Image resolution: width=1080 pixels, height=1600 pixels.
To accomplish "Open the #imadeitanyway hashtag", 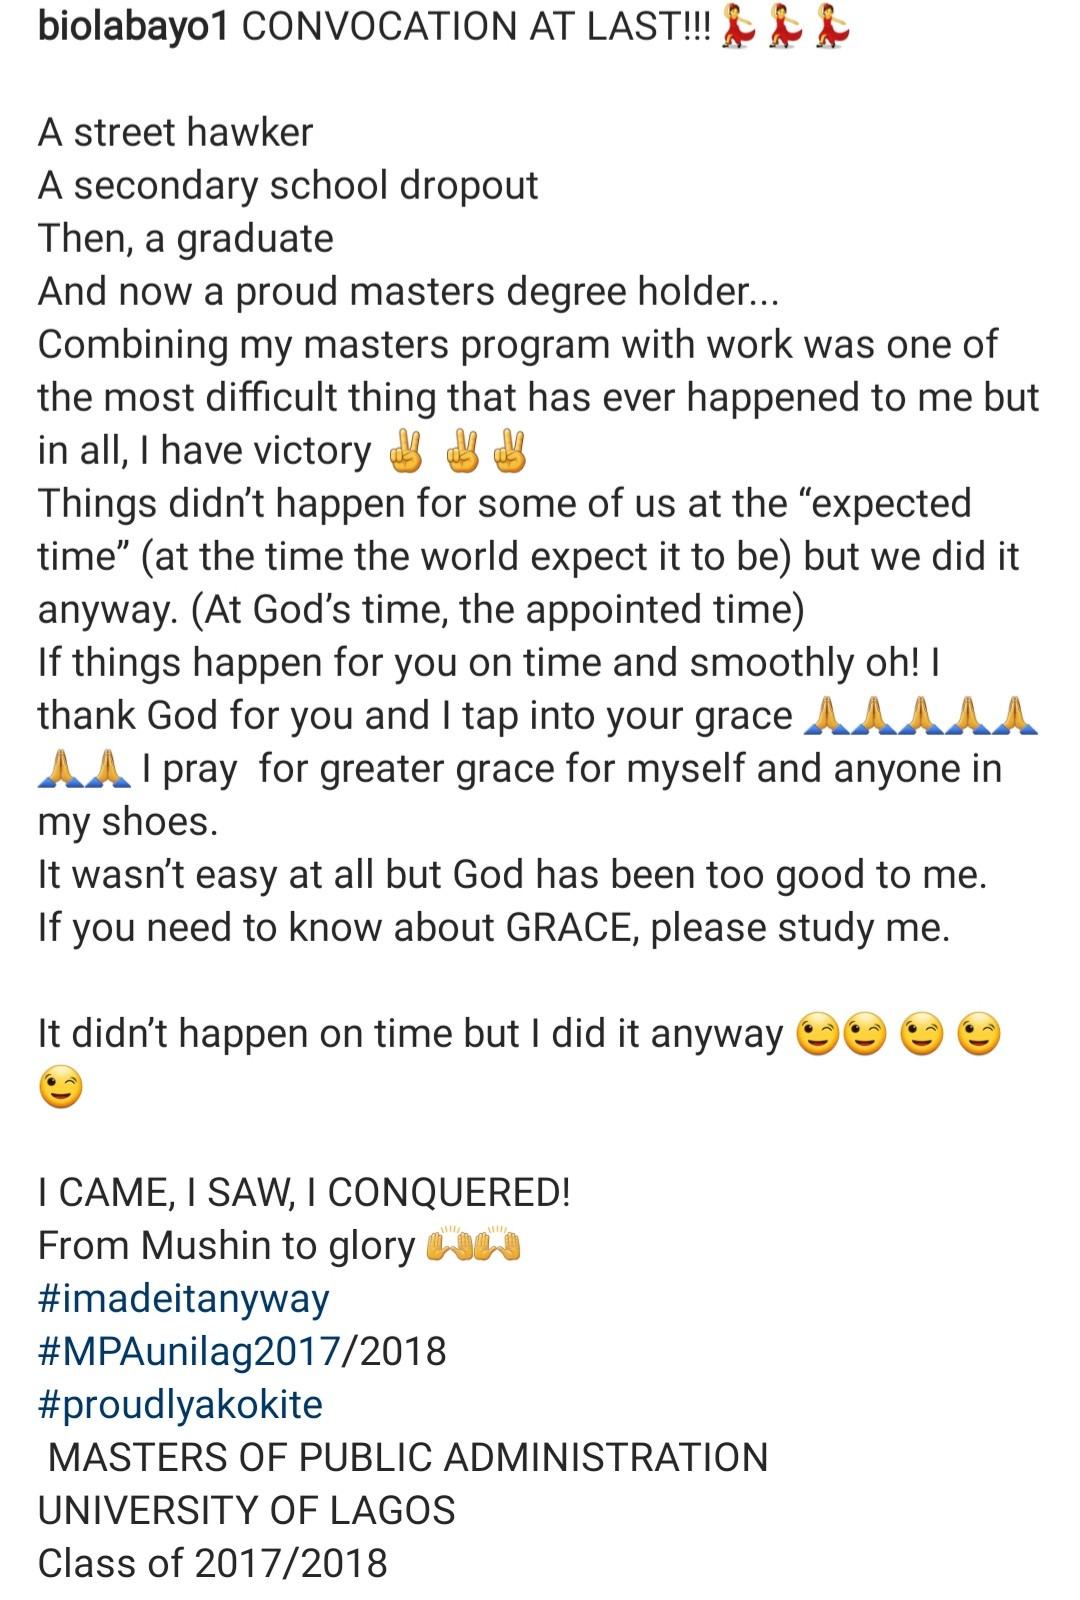I will coord(183,1298).
